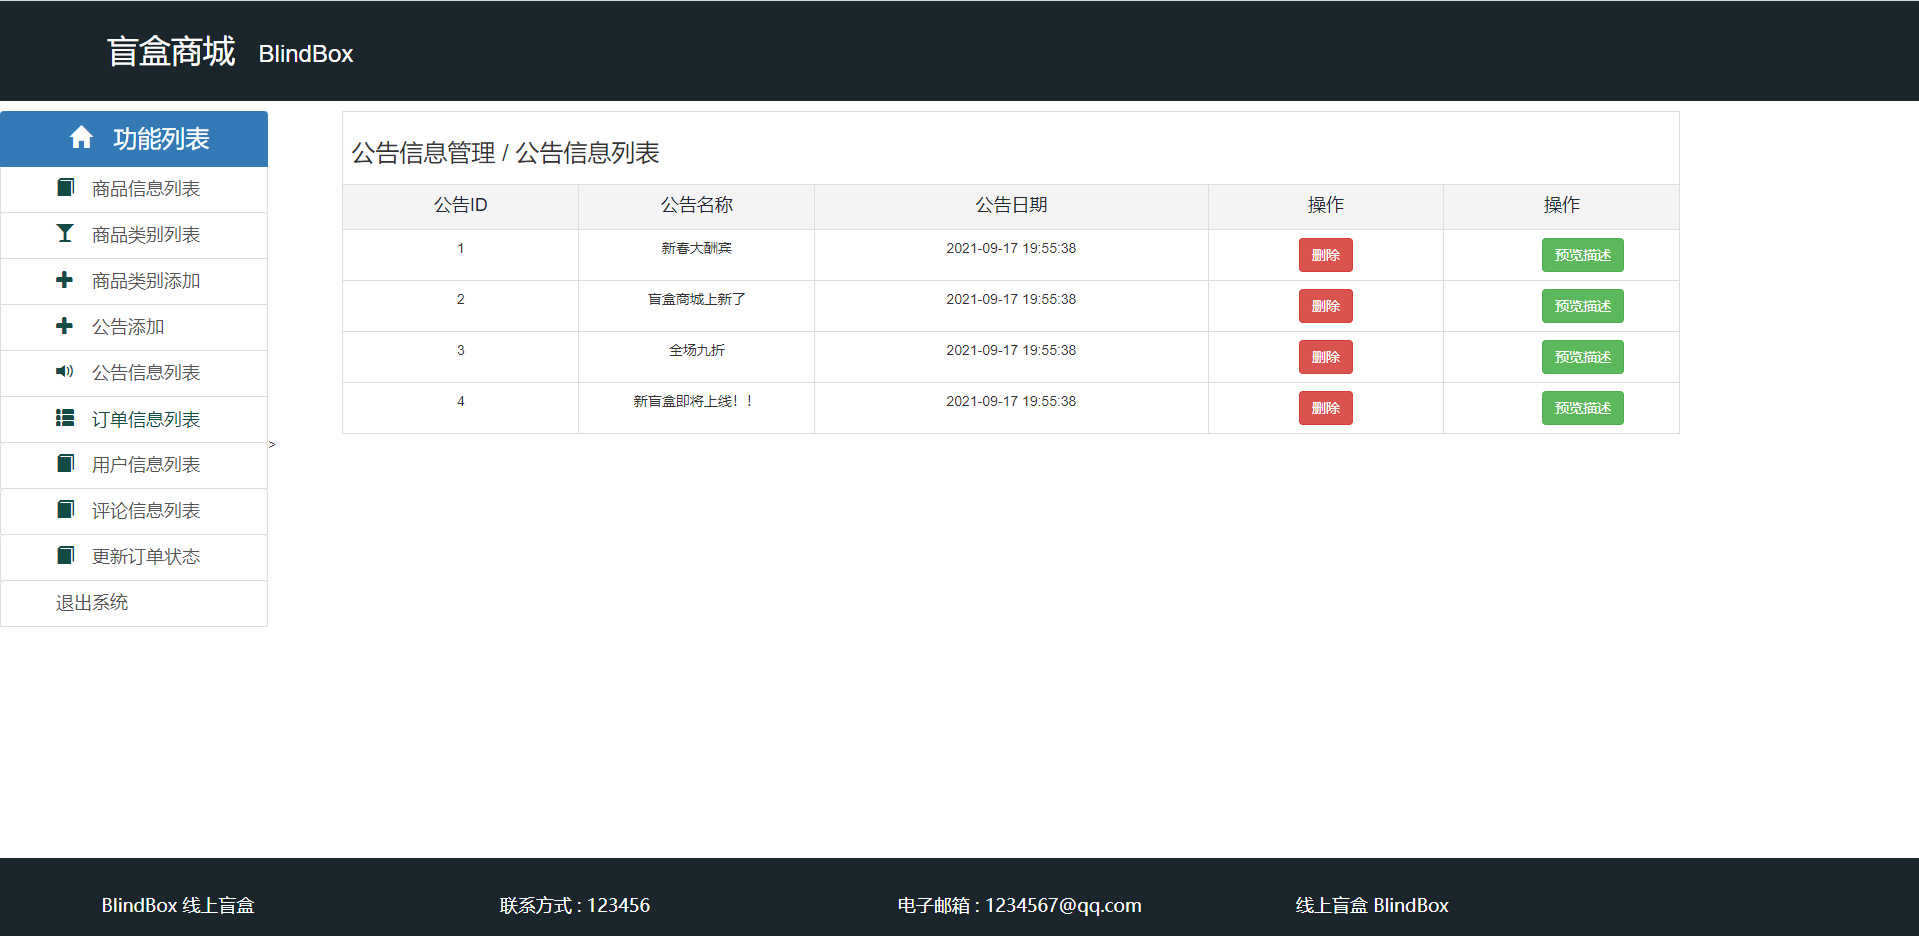Click the BlindBox header subtitle
This screenshot has height=936, width=1919.
[x=306, y=54]
